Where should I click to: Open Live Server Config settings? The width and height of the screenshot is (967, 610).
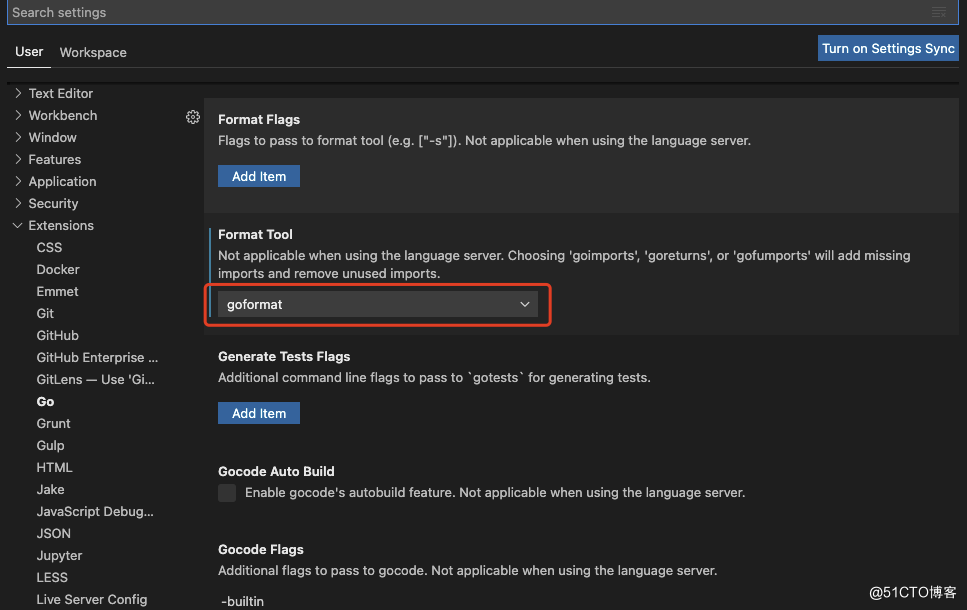click(92, 600)
